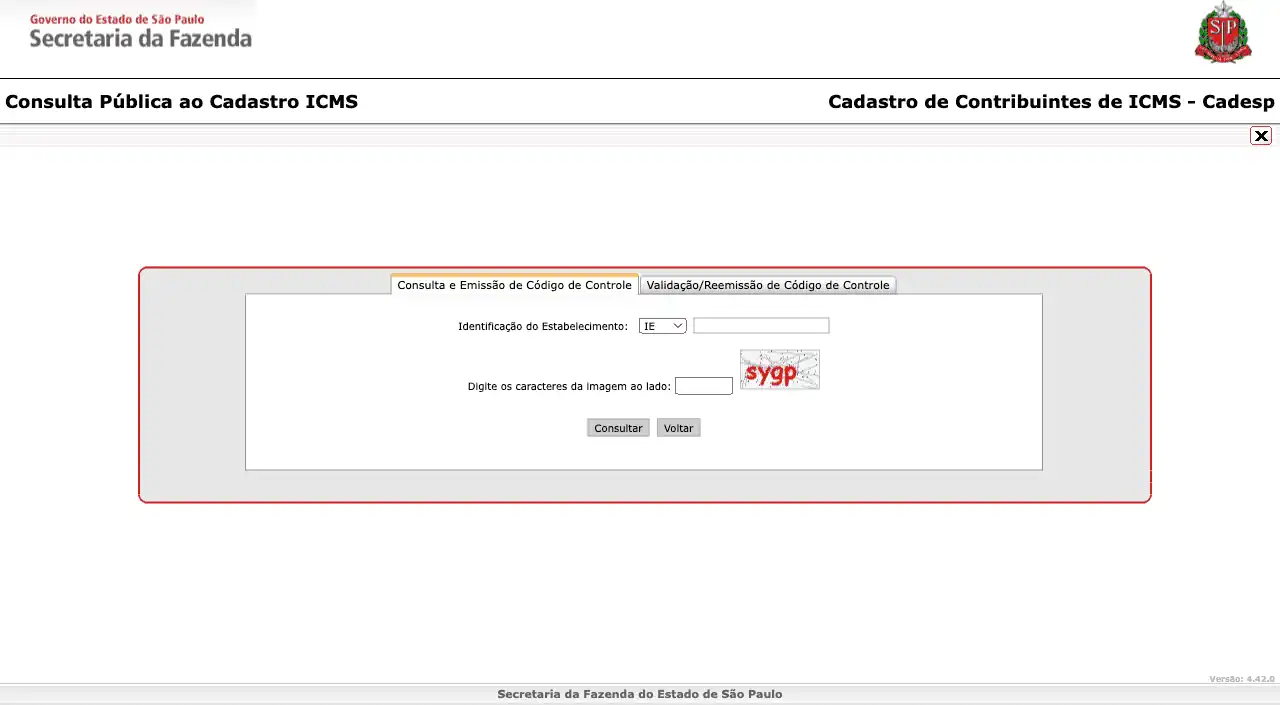Screen dimensions: 1280x705
Task: Click the São Paulo coat of arms emblem
Action: (x=1222, y=33)
